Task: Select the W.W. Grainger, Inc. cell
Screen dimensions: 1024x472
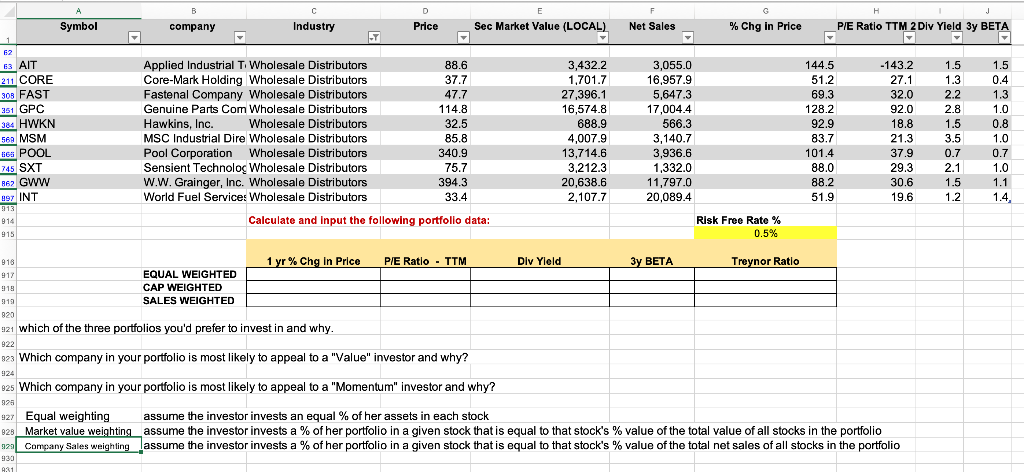Action: 194,182
